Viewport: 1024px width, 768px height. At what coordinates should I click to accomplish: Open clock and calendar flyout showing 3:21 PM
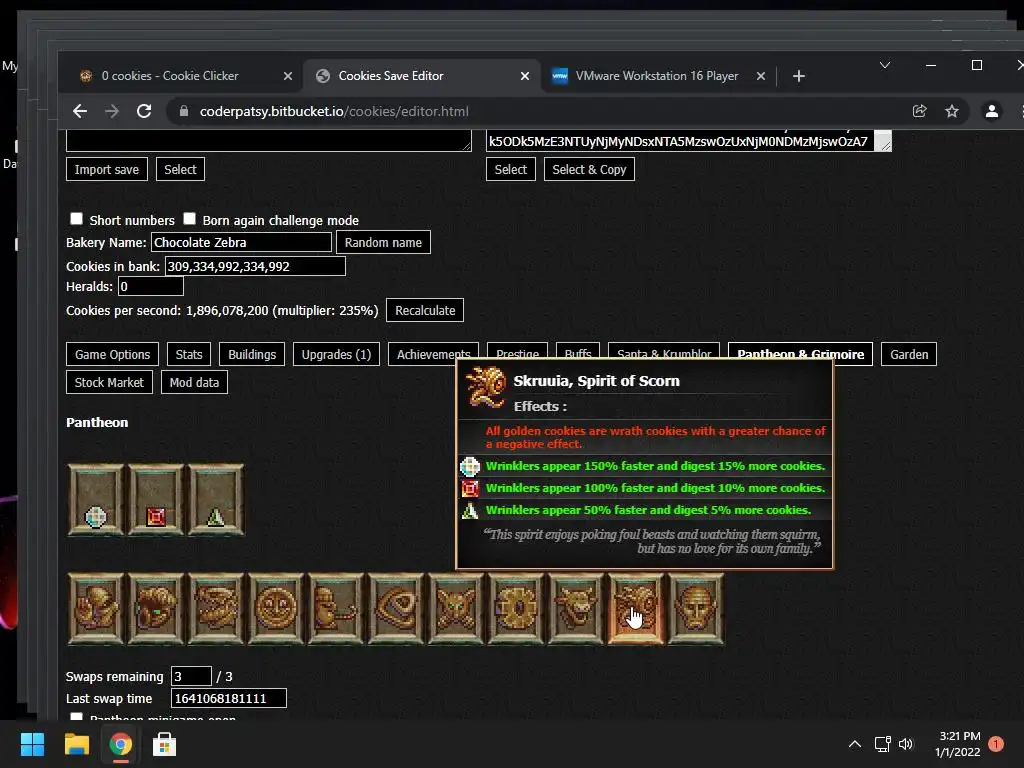957,744
